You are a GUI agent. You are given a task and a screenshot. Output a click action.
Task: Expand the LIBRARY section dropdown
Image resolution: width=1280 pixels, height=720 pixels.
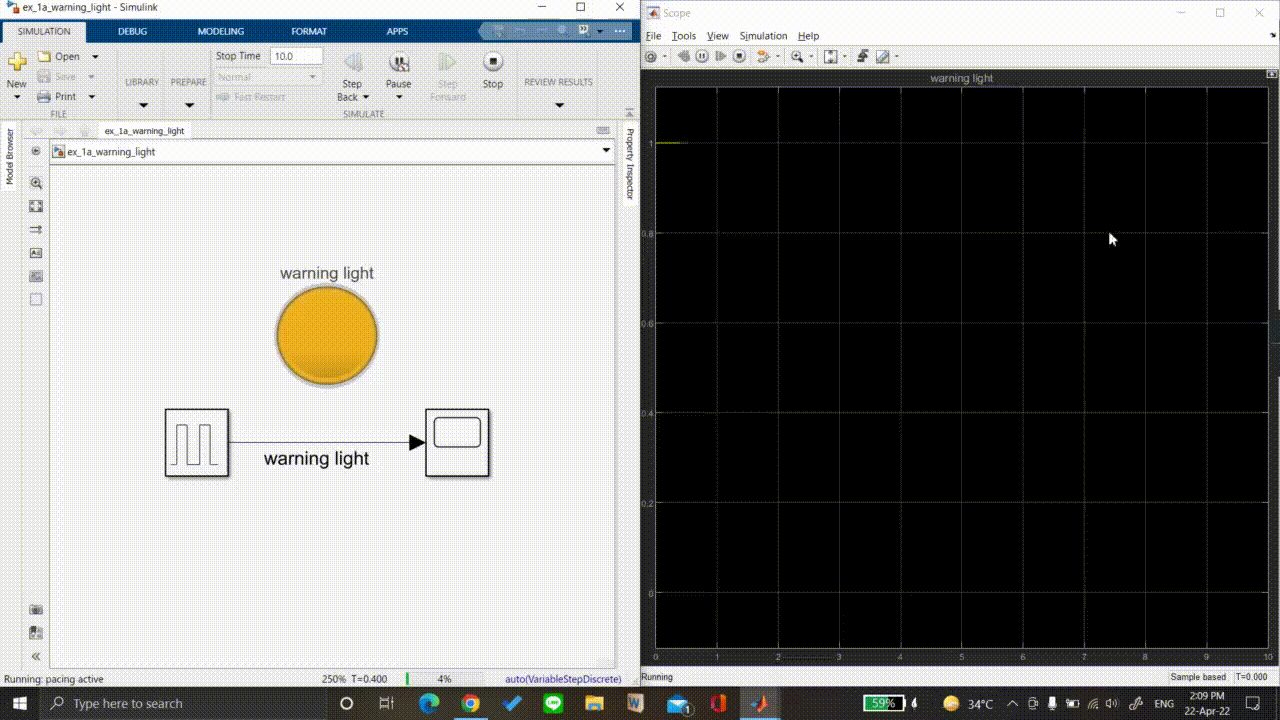pyautogui.click(x=142, y=105)
